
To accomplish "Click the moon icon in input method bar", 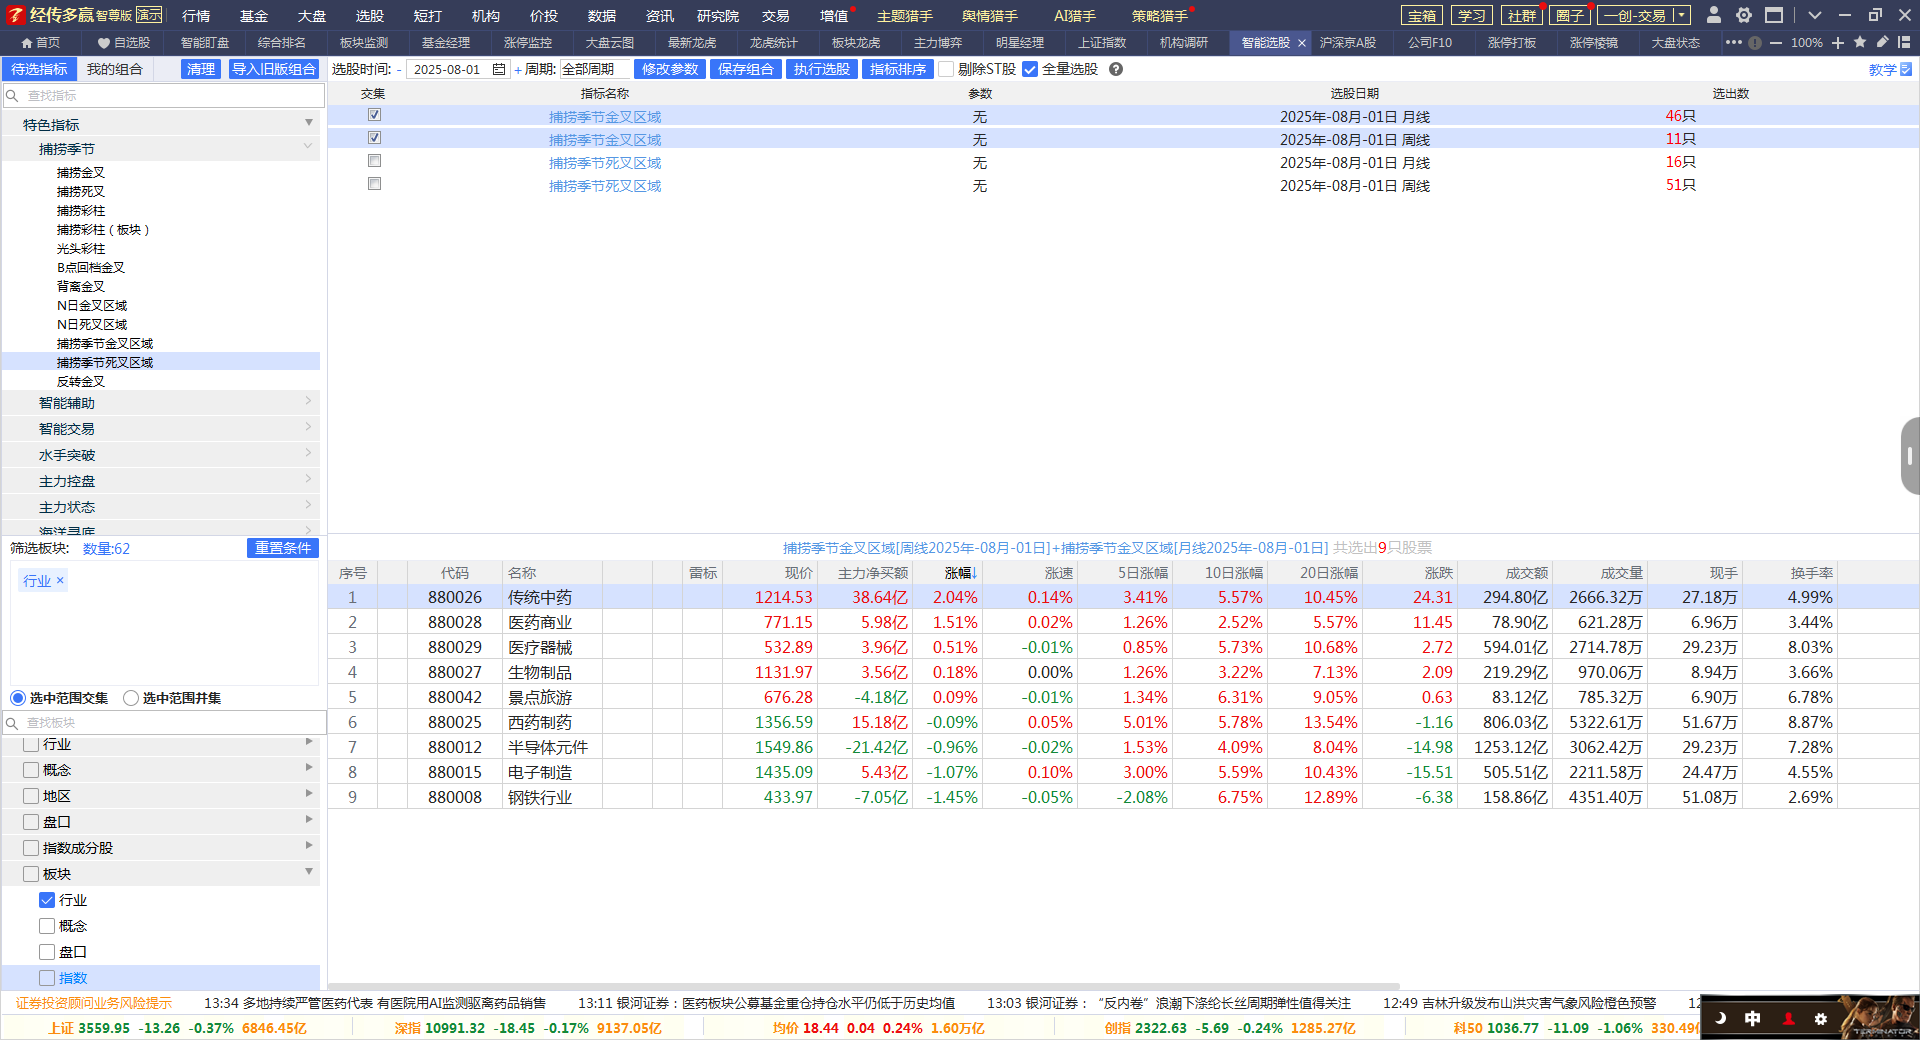I will click(x=1721, y=1018).
